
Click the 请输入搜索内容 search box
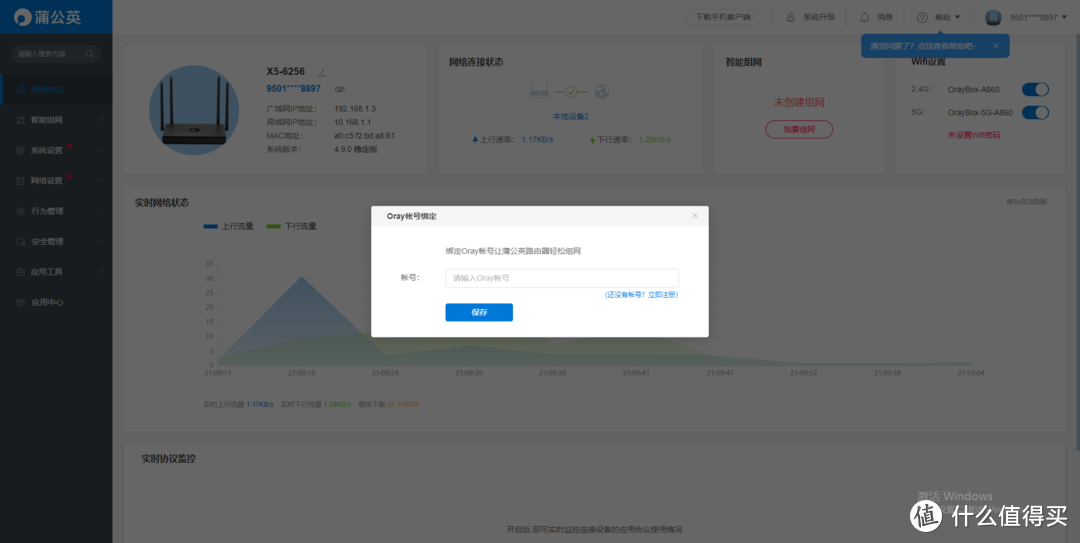point(56,54)
